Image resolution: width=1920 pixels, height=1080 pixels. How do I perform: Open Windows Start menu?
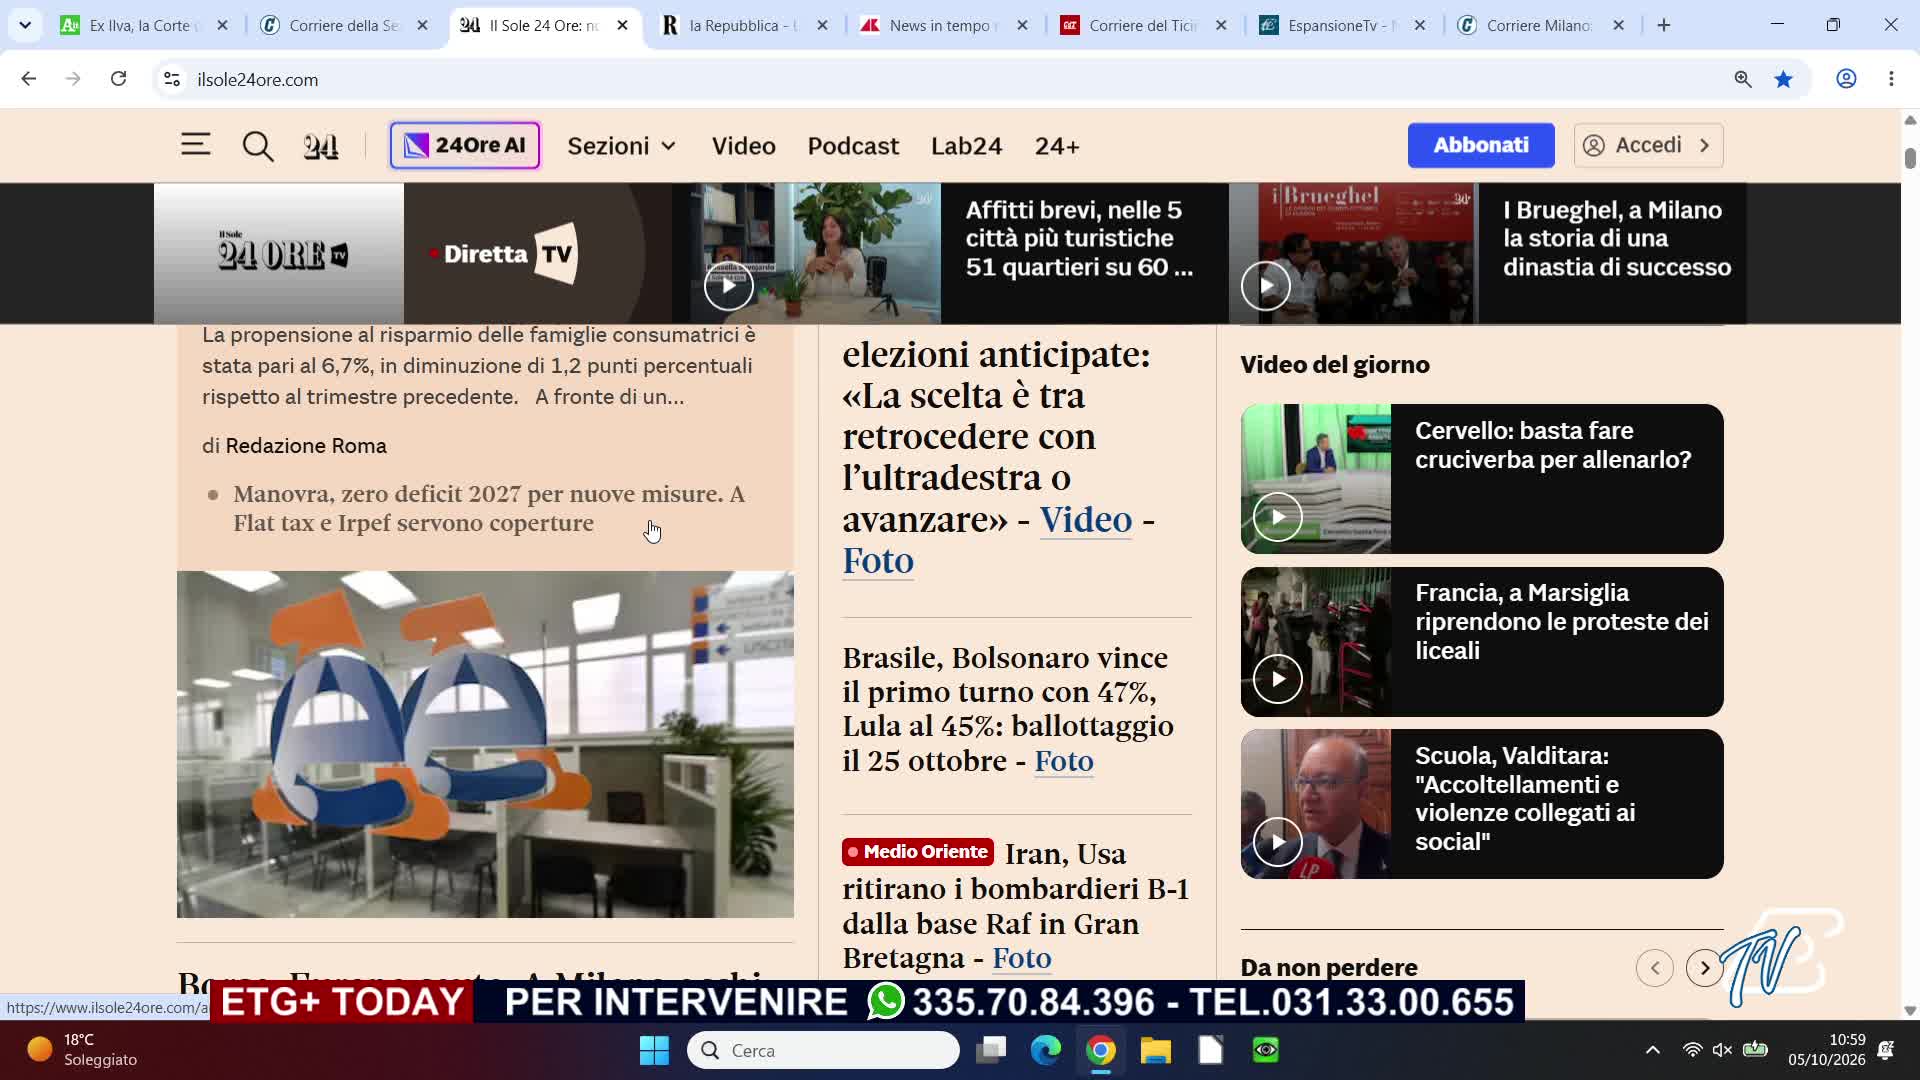pos(655,1050)
